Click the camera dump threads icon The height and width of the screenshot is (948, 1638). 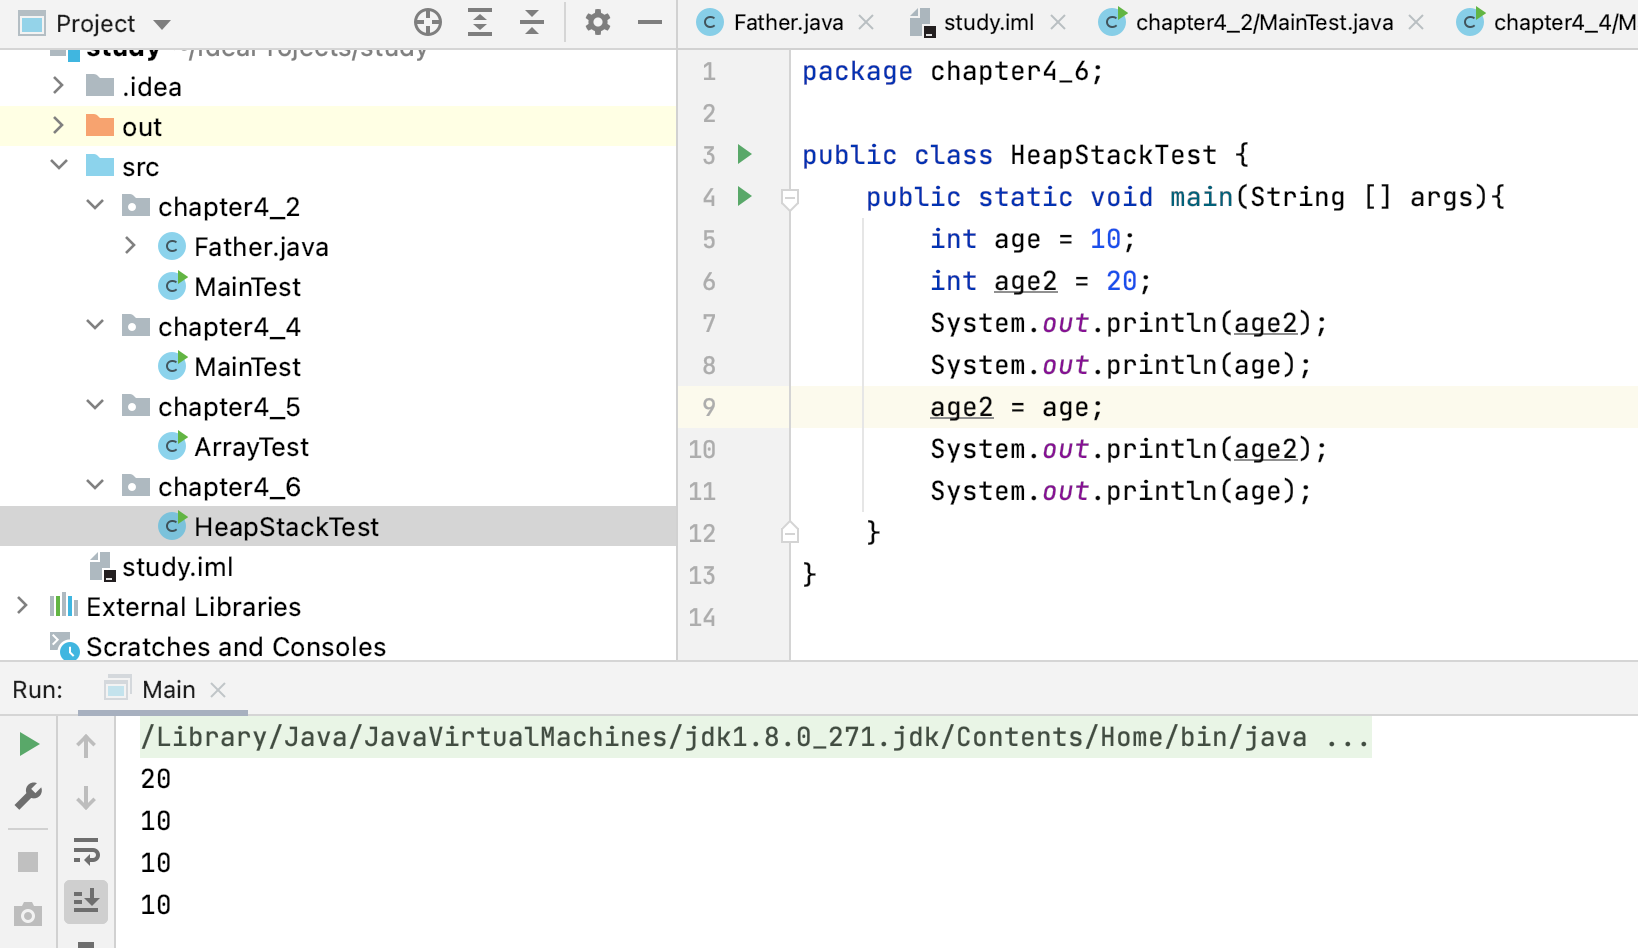(x=28, y=914)
